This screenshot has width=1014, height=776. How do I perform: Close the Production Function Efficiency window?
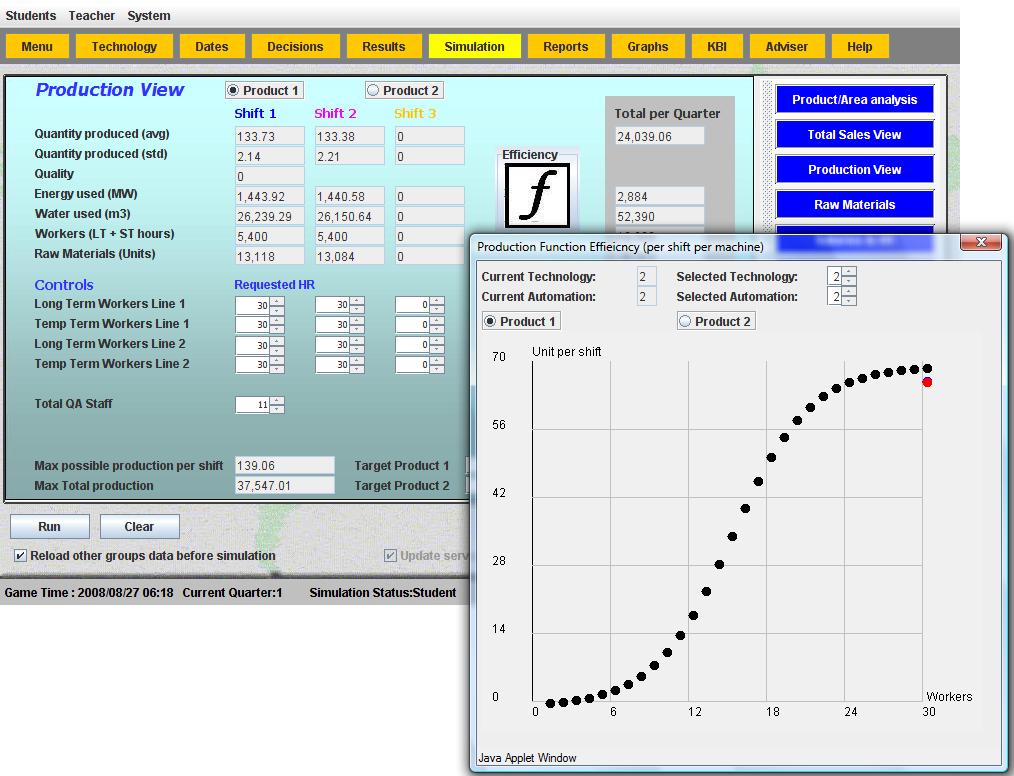click(x=980, y=243)
